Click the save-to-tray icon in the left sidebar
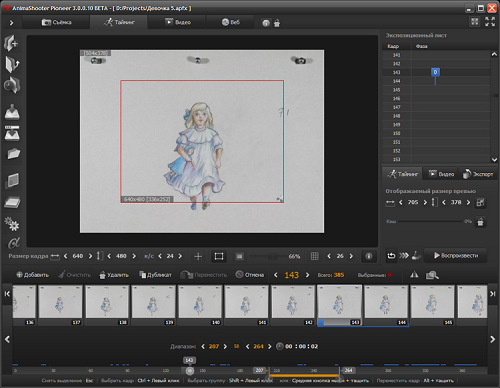The image size is (500, 388). pyautogui.click(x=12, y=112)
